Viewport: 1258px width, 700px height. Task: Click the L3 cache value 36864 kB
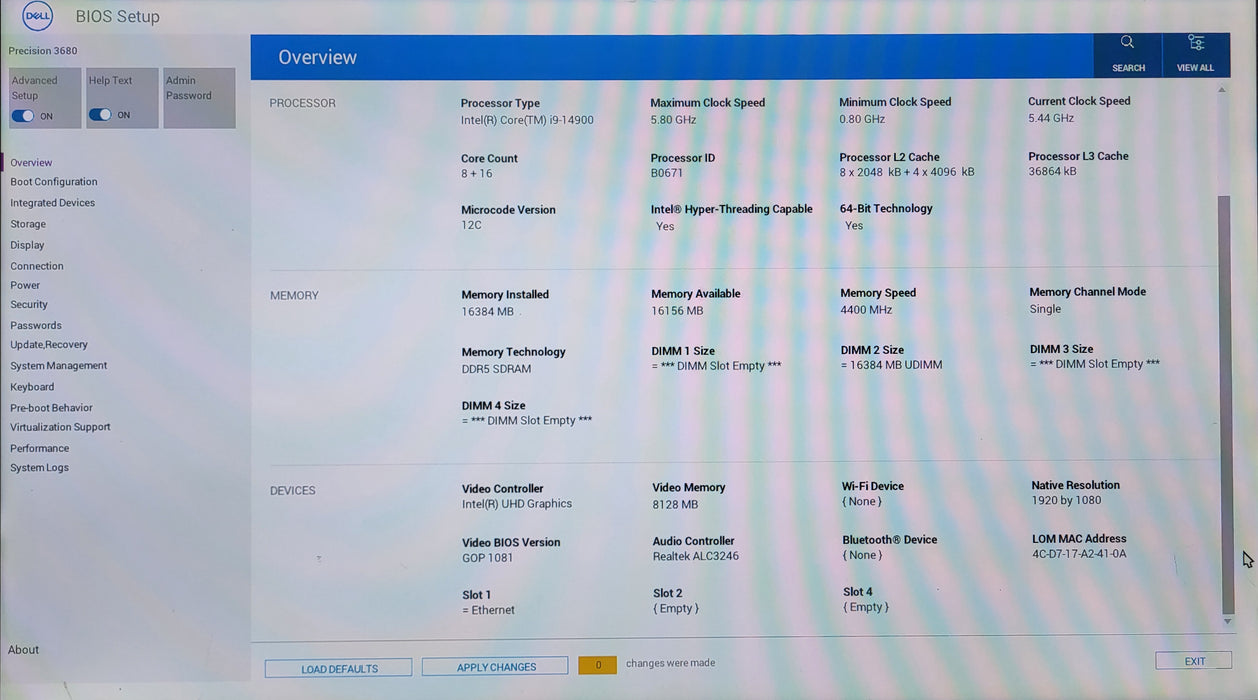[x=1053, y=172]
